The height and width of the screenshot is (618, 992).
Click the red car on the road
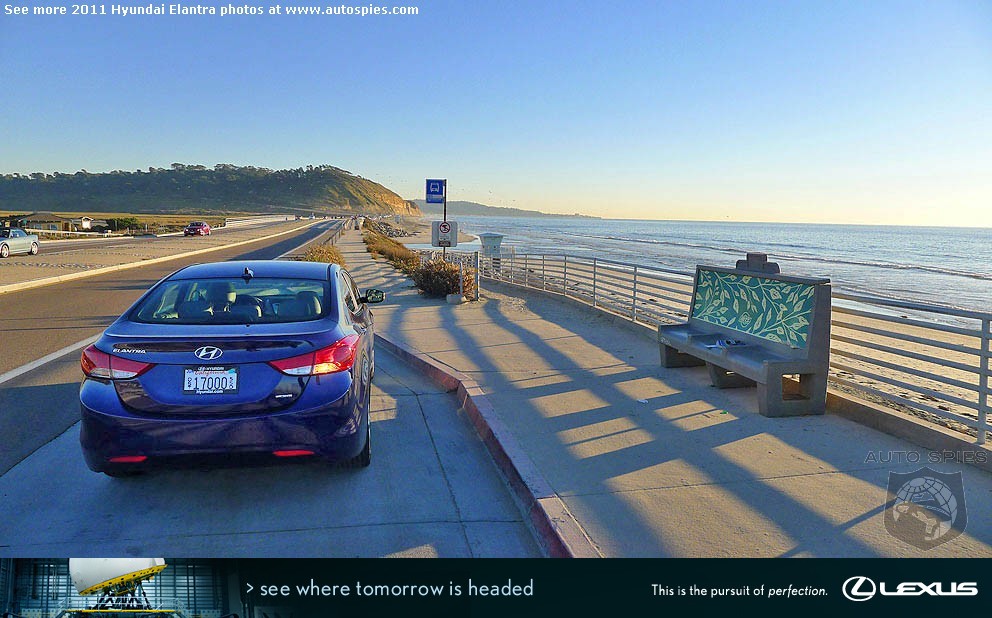[197, 228]
